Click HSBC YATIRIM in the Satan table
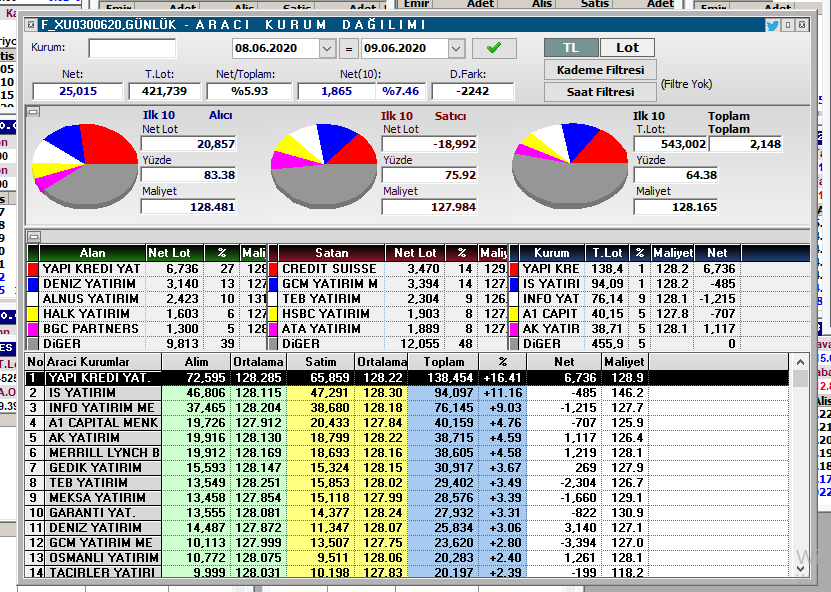The width and height of the screenshot is (831, 592). click(x=326, y=313)
